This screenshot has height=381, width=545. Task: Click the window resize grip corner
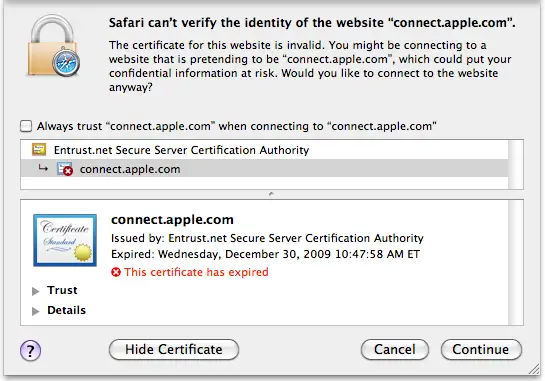(x=534, y=369)
